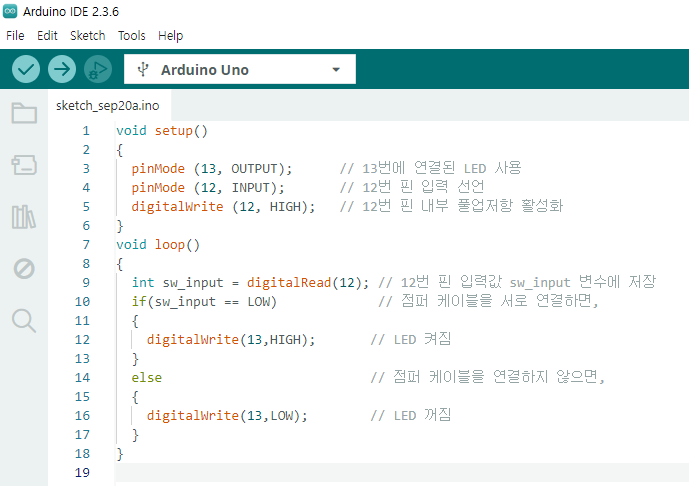Click the comment on line 5
This screenshot has height=486, width=689.
coord(451,207)
